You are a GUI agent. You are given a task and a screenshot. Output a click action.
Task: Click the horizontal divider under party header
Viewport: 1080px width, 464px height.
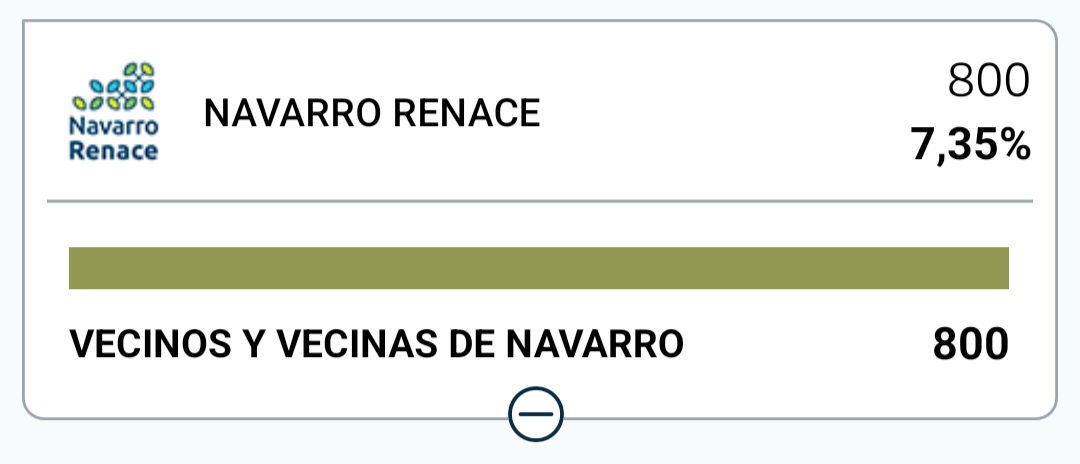pos(540,201)
